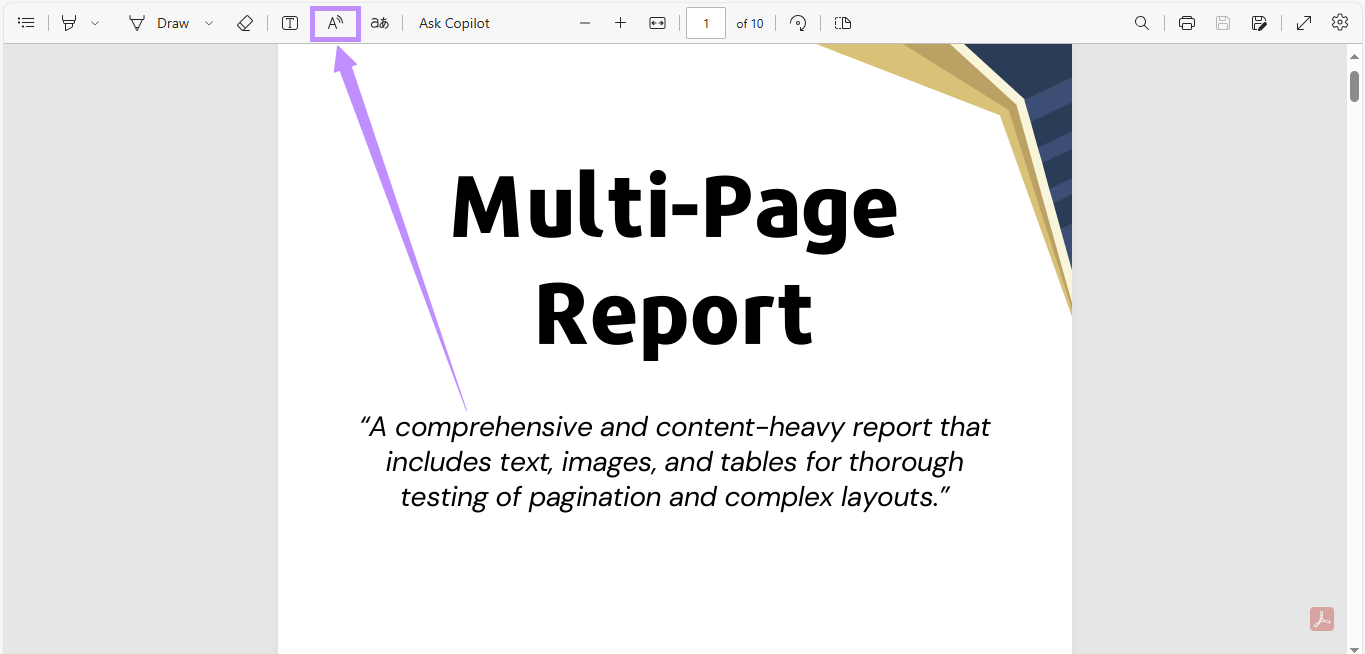This screenshot has height=654, width=1365.
Task: Zoom out with the minus icon
Action: point(585,23)
